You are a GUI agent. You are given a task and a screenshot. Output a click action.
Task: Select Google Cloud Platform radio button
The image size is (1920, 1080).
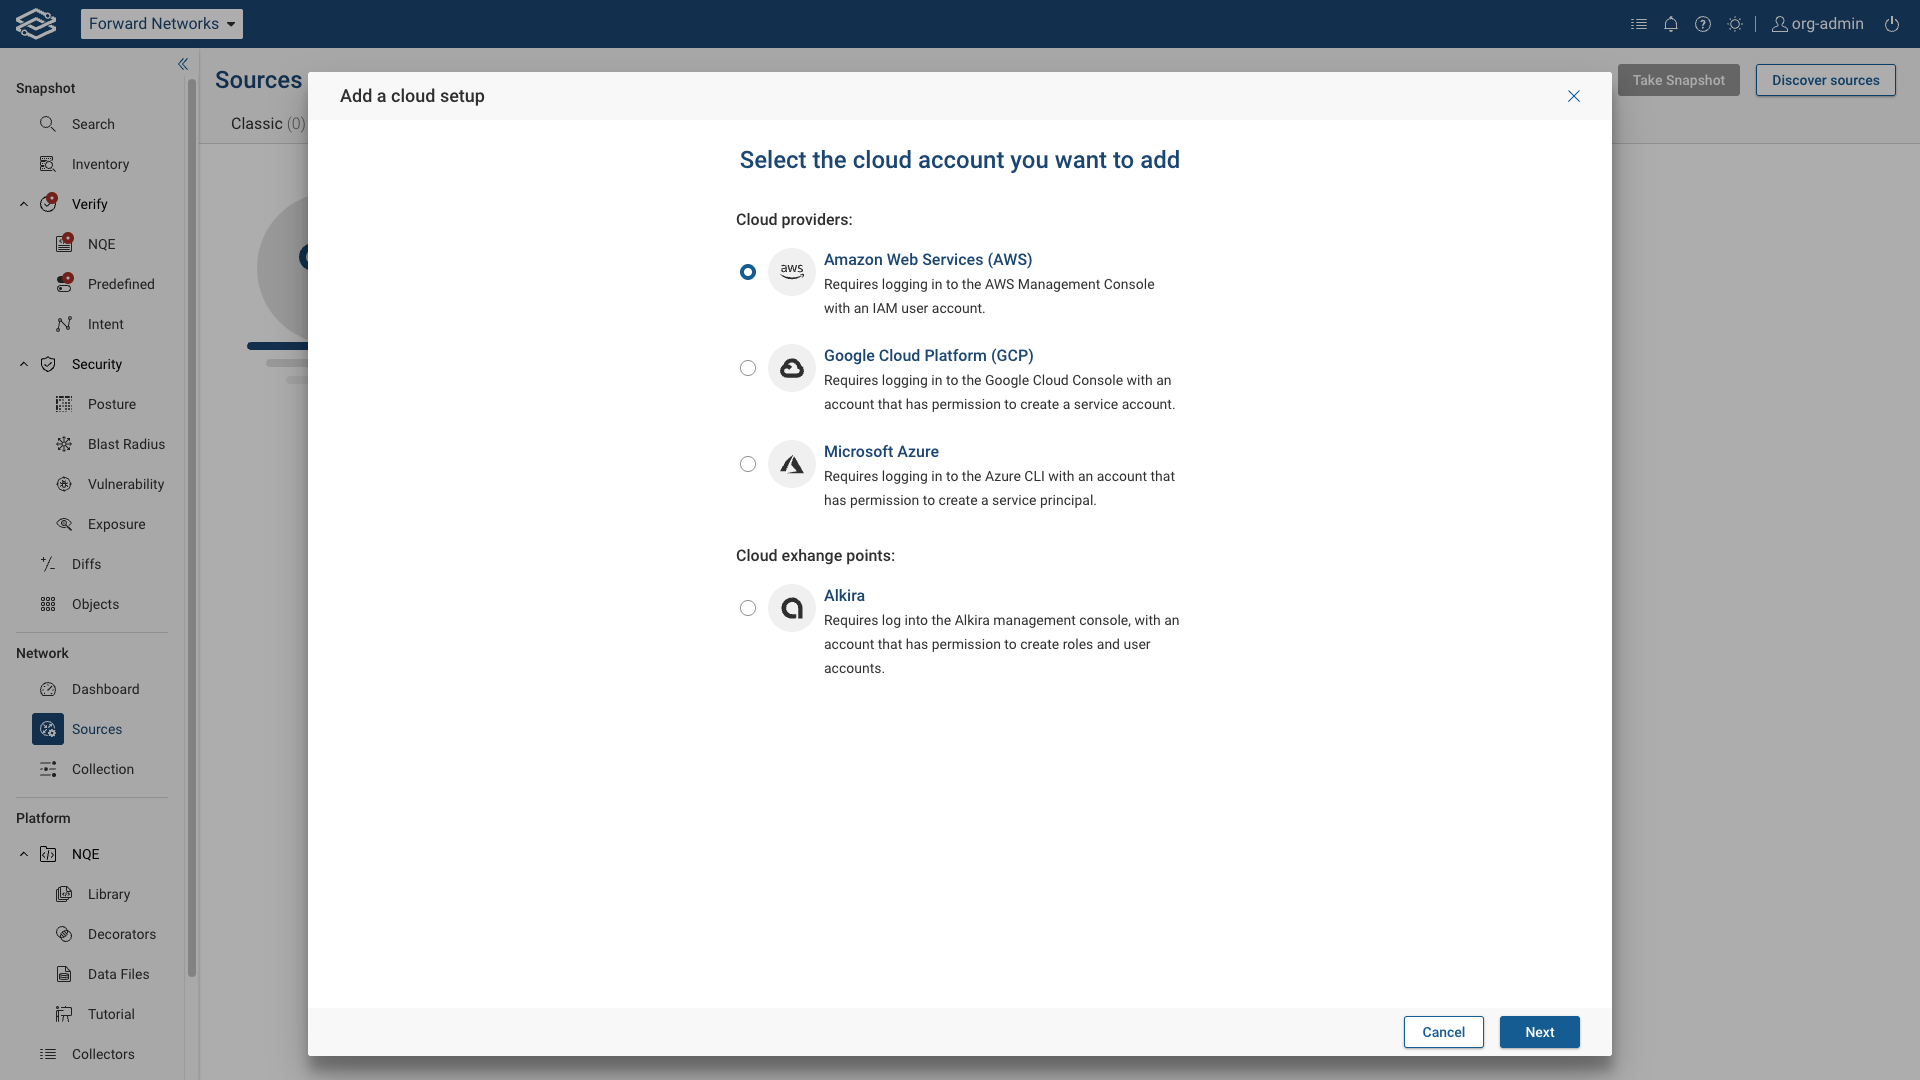747,368
